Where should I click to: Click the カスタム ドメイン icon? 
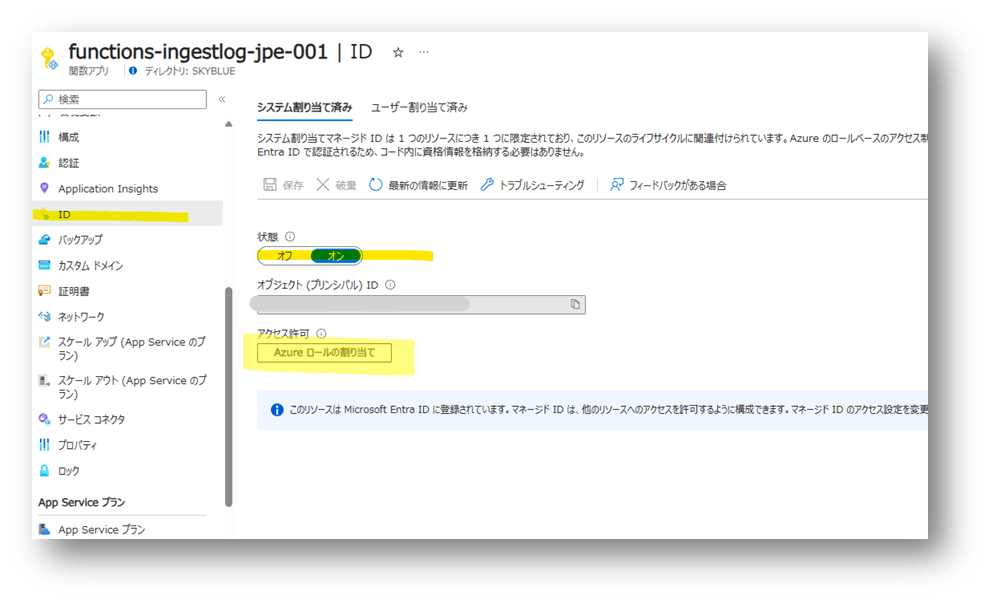(44, 265)
